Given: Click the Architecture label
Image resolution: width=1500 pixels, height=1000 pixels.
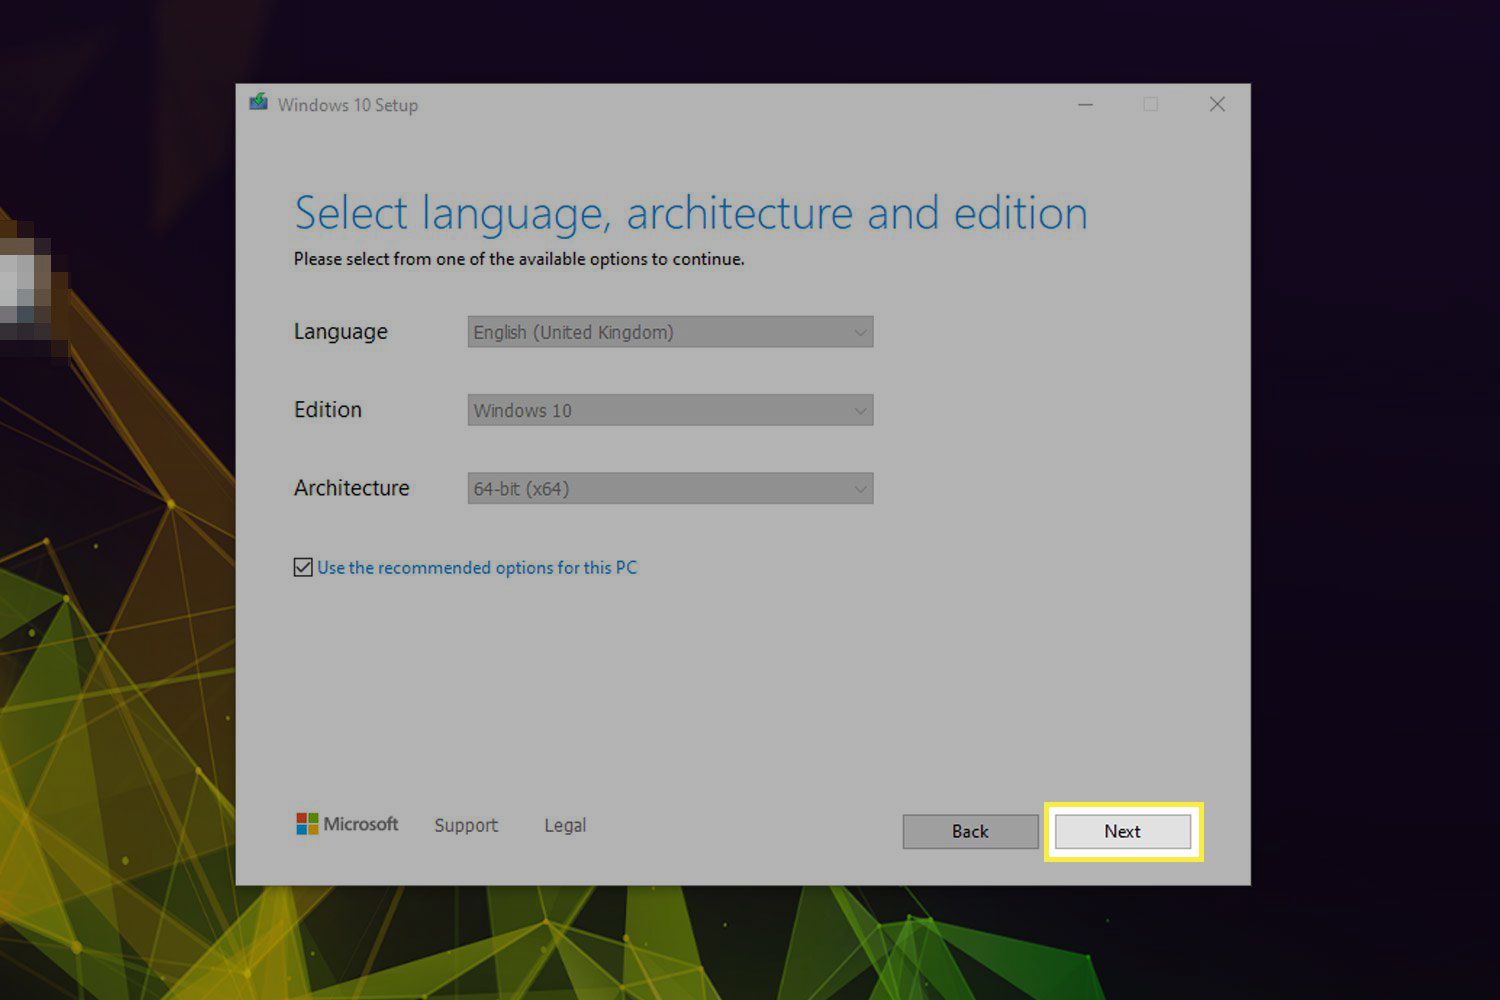Looking at the screenshot, I should [x=352, y=488].
